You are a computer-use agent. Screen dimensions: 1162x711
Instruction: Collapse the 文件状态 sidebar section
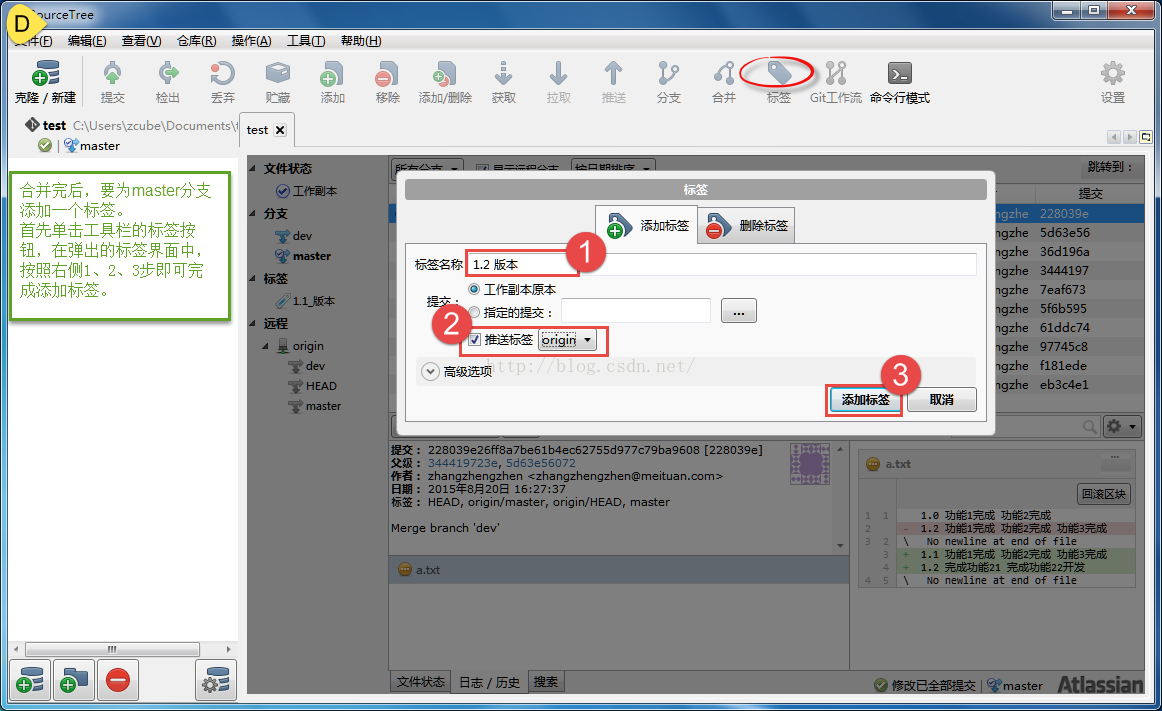coord(253,168)
